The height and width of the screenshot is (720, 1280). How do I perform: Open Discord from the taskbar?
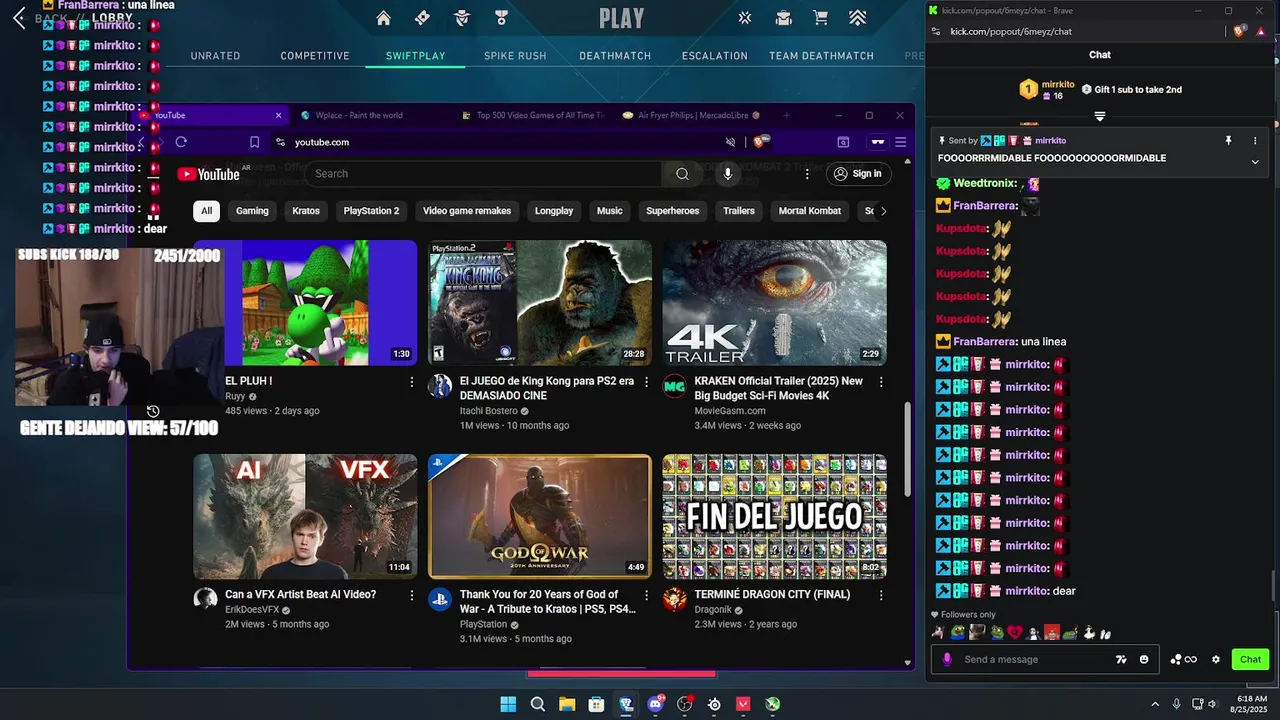tap(655, 704)
